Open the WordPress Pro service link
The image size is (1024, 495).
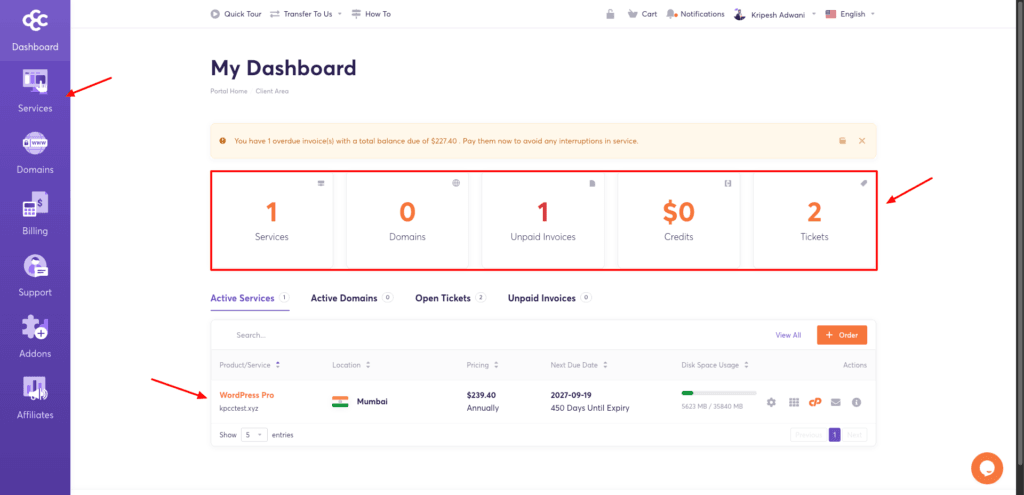247,395
